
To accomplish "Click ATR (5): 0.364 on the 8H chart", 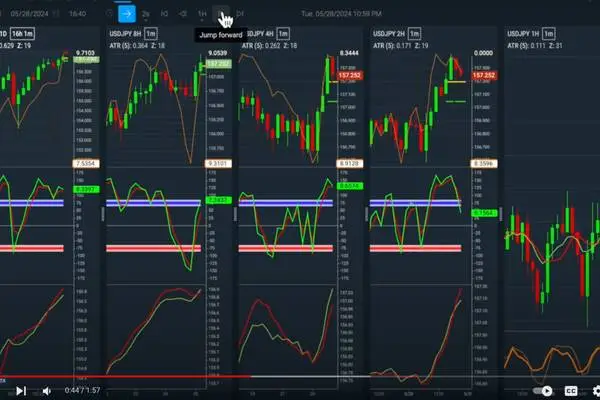I will (x=128, y=46).
